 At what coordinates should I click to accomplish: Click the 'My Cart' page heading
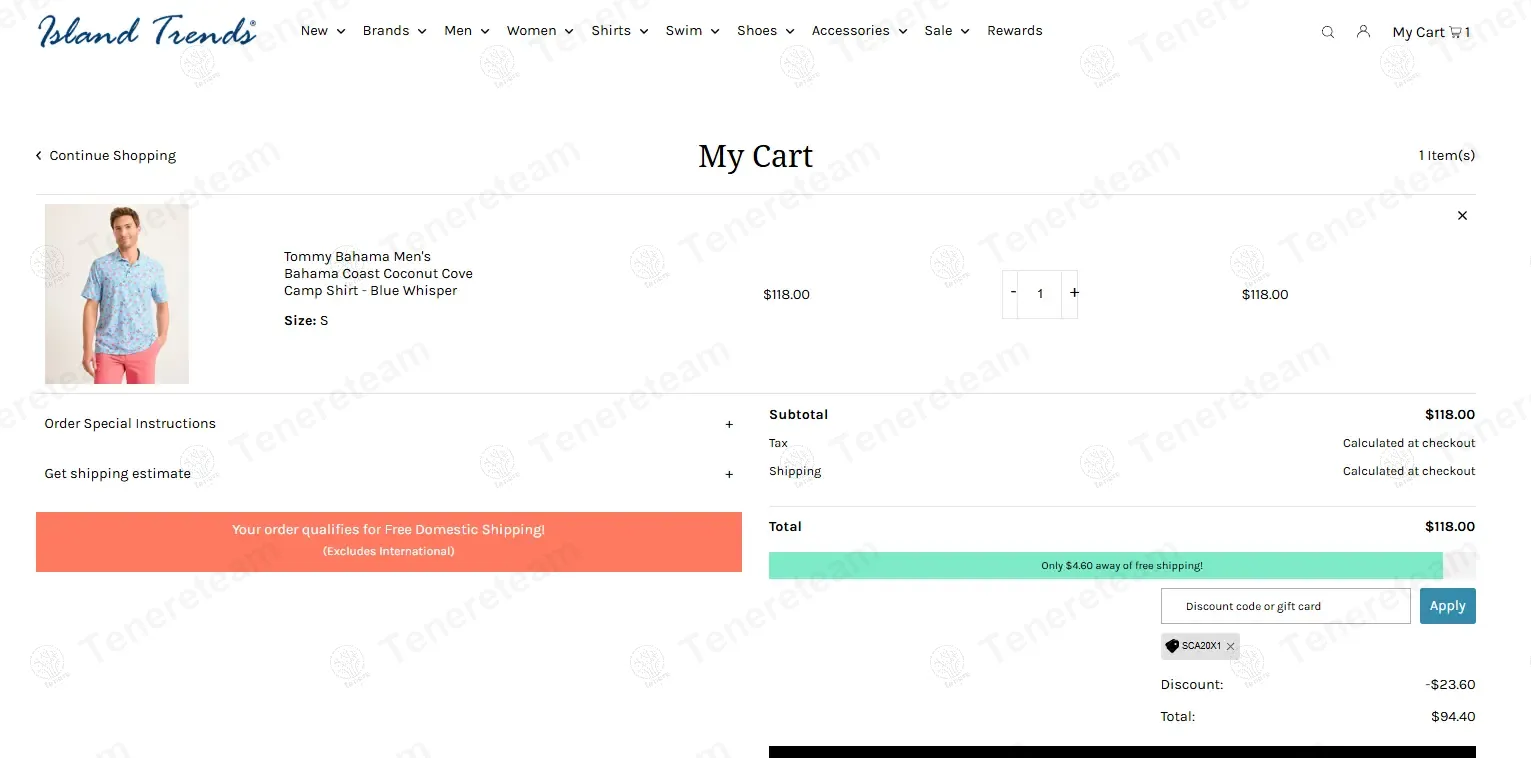tap(756, 157)
